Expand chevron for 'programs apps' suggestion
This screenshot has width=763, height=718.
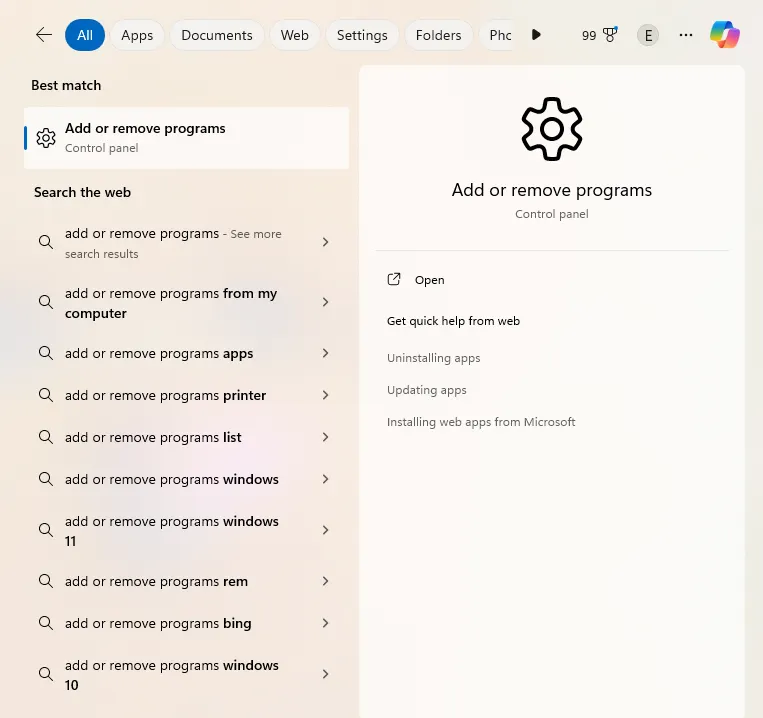click(x=326, y=353)
